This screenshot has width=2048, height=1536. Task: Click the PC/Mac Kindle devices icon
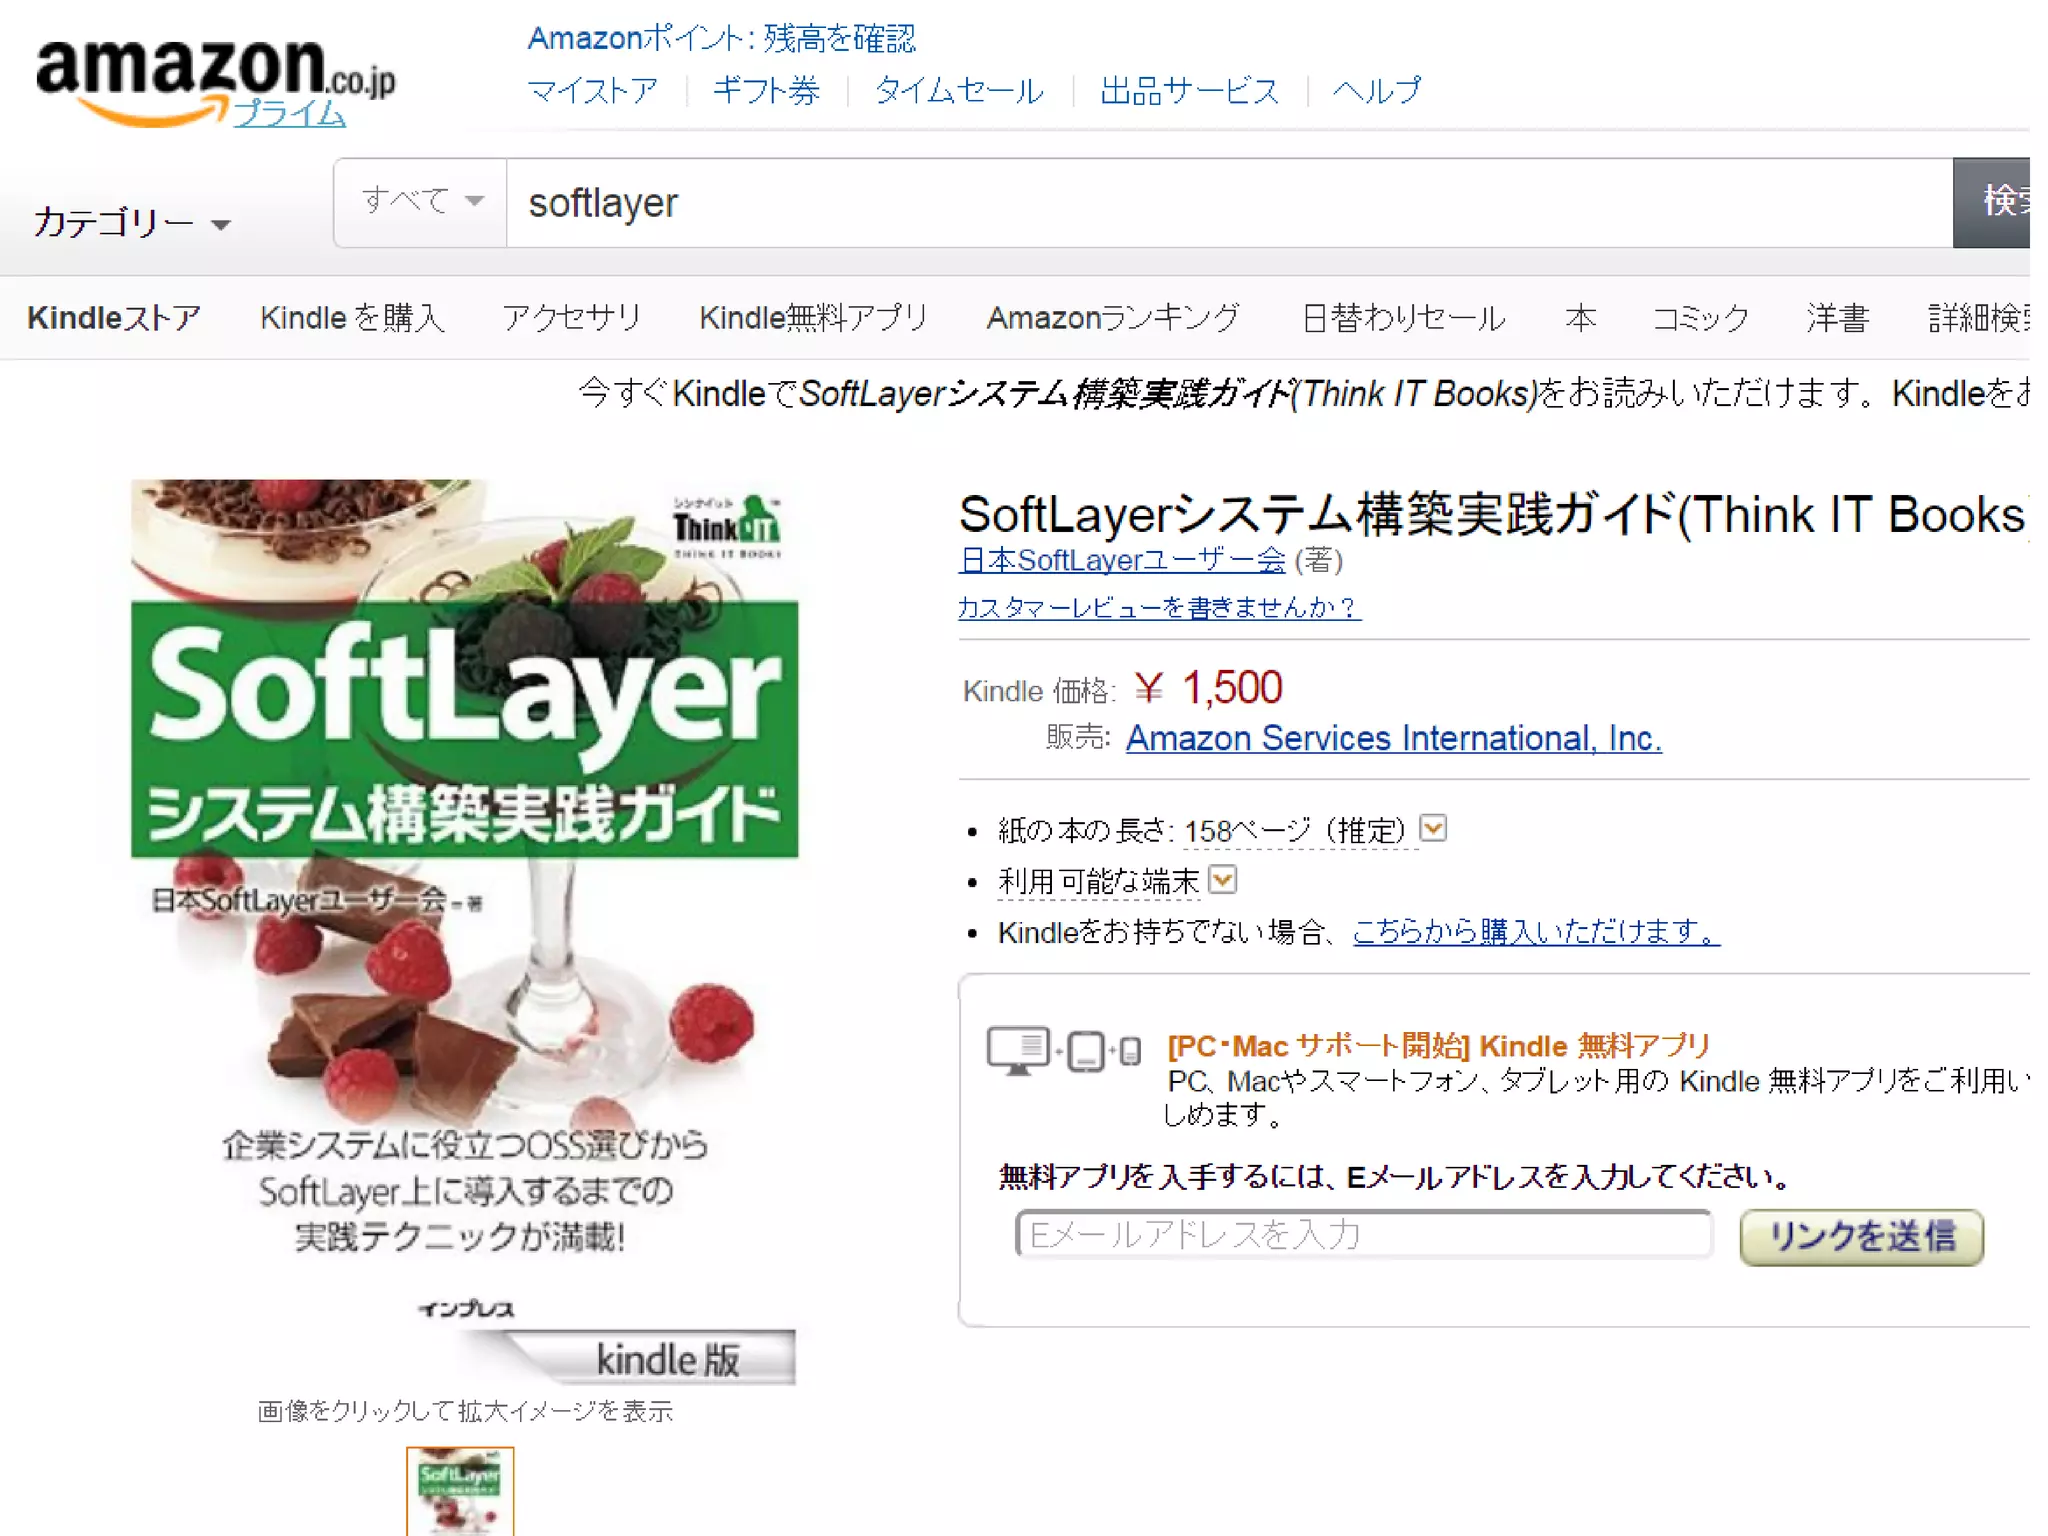coord(1063,1050)
